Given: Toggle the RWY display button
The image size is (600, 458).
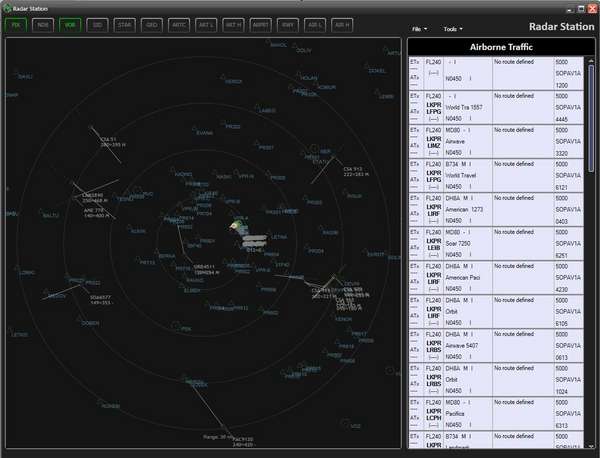Looking at the screenshot, I should [x=287, y=25].
